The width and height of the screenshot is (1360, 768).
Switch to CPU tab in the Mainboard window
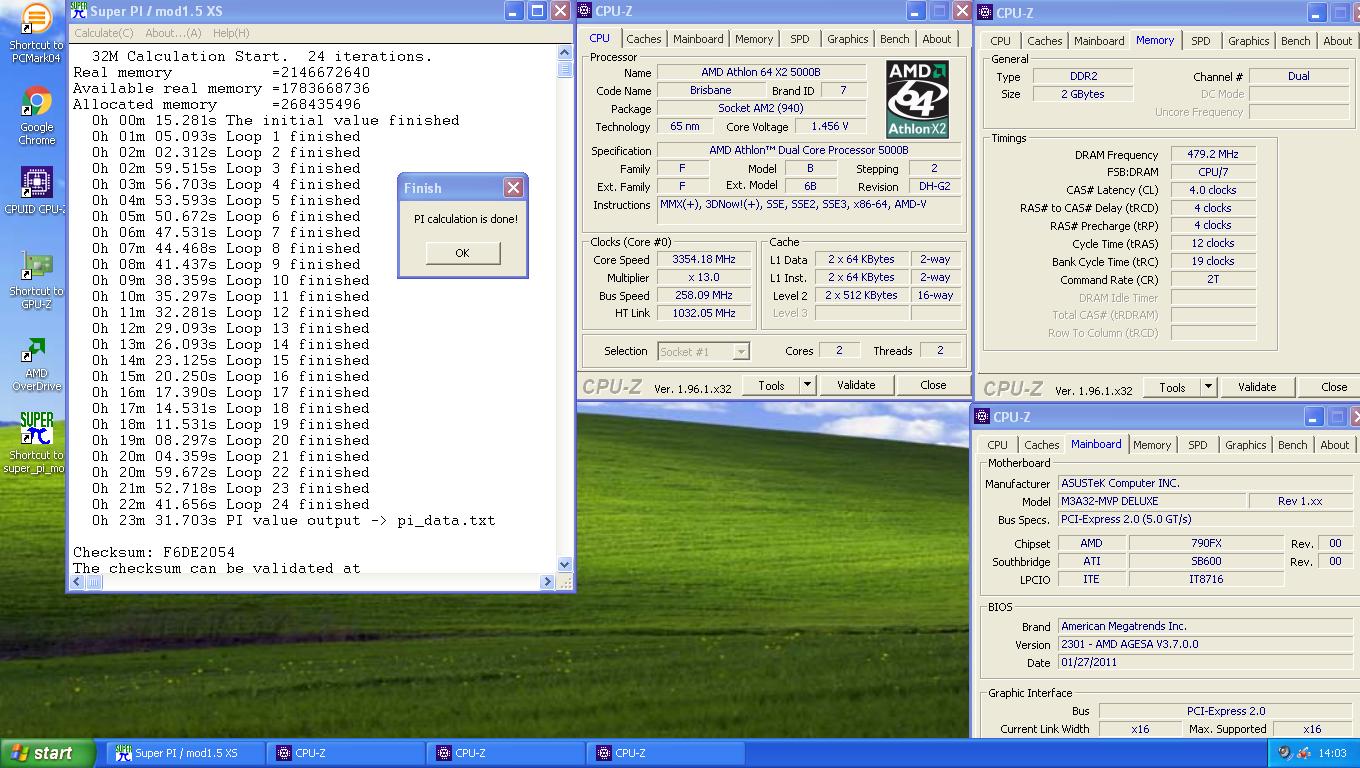coord(998,445)
